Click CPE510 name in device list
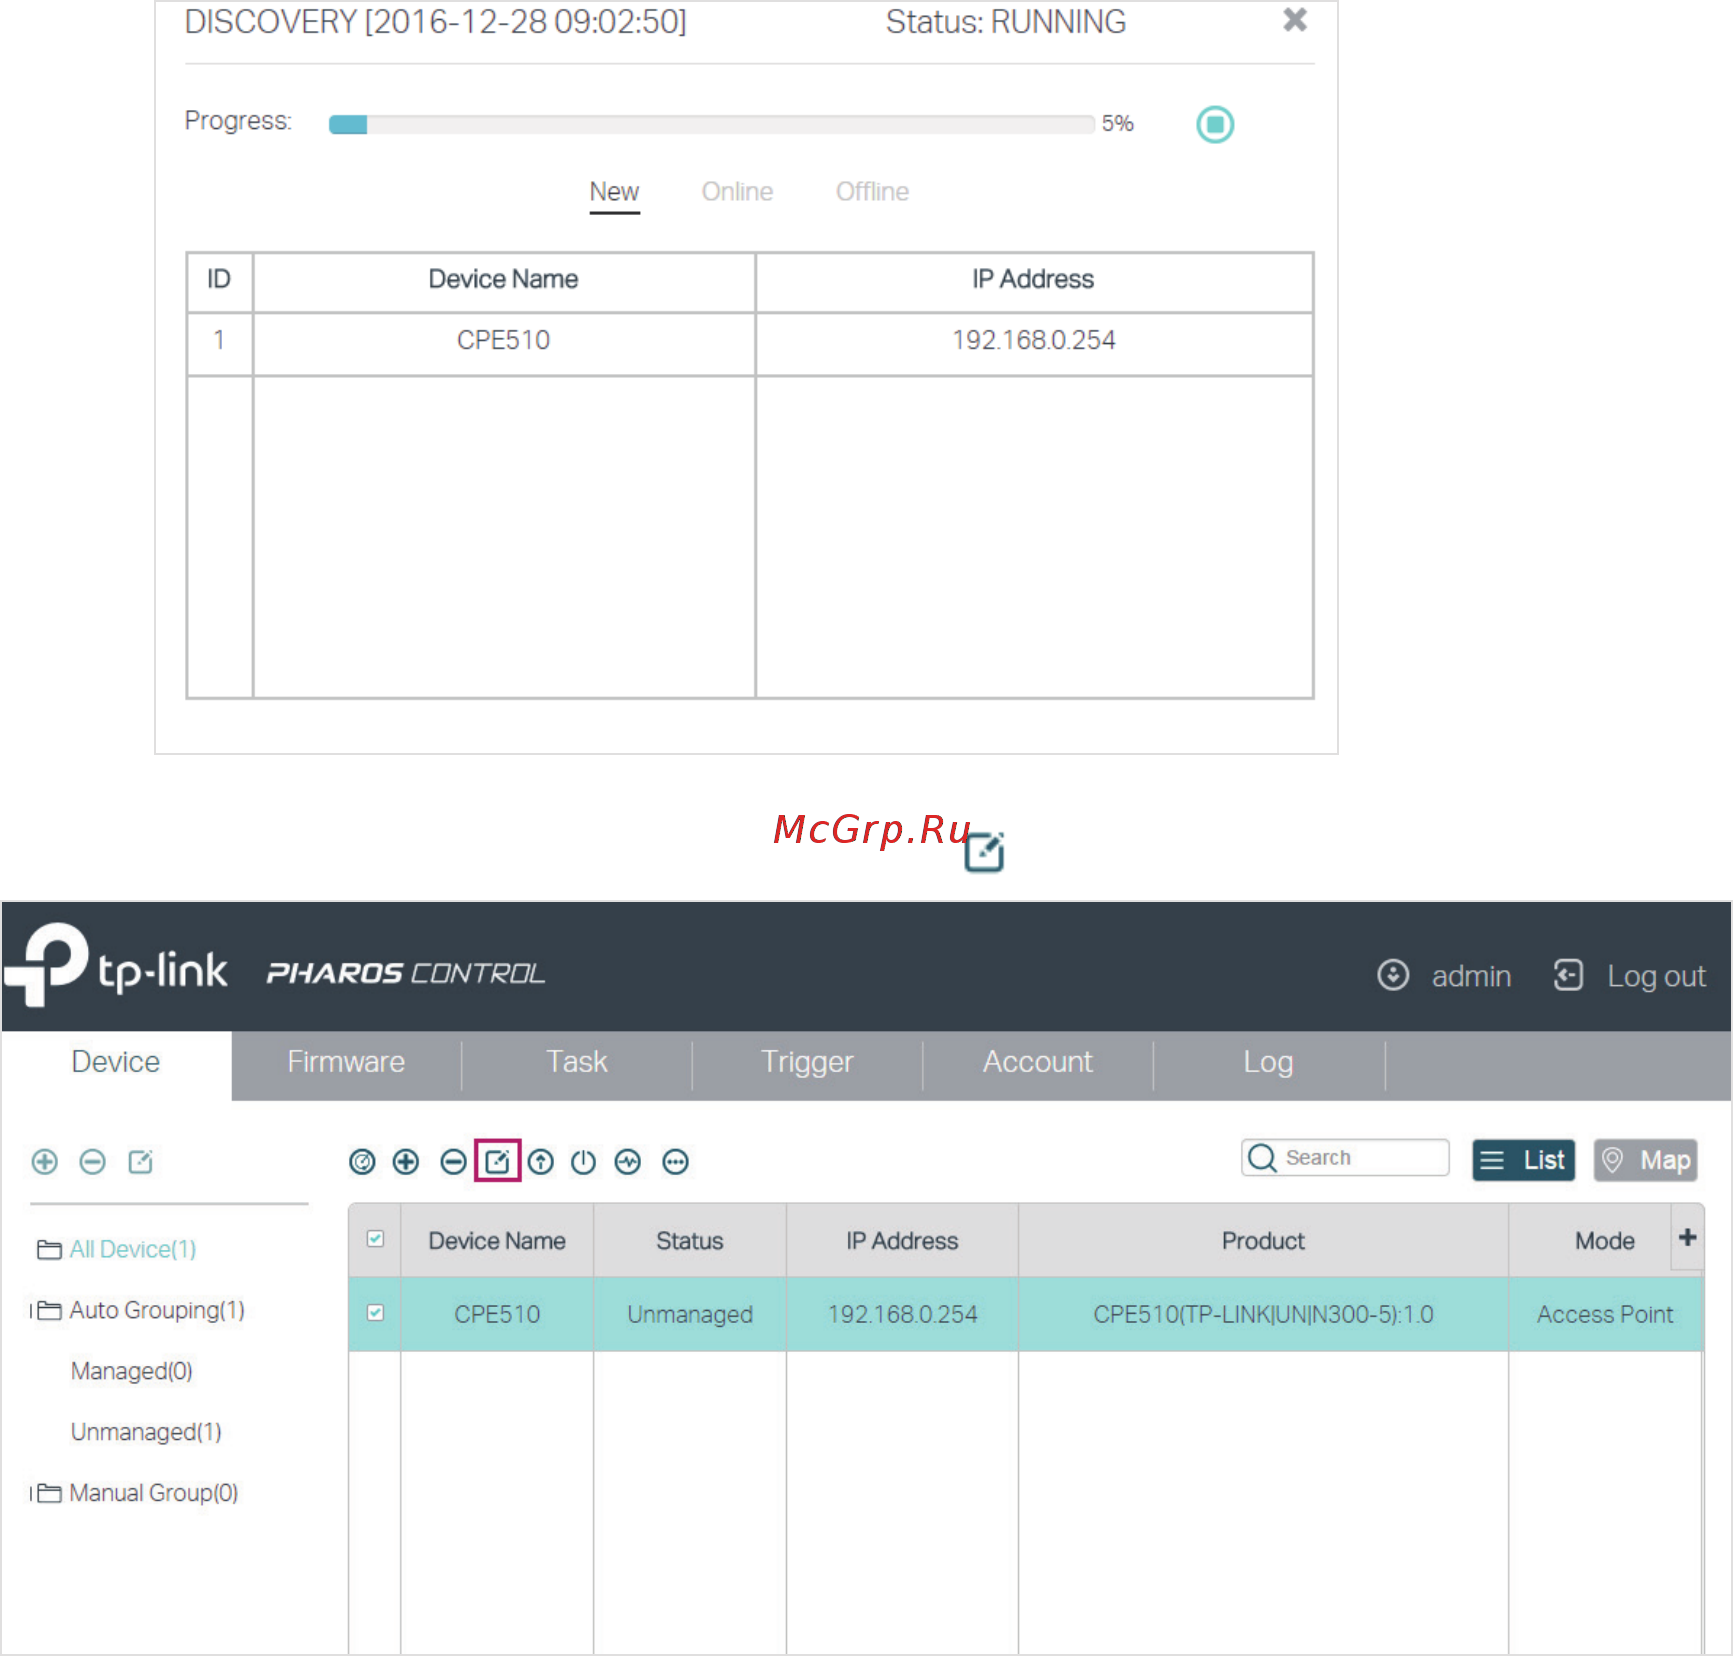The image size is (1733, 1656). 497,1315
